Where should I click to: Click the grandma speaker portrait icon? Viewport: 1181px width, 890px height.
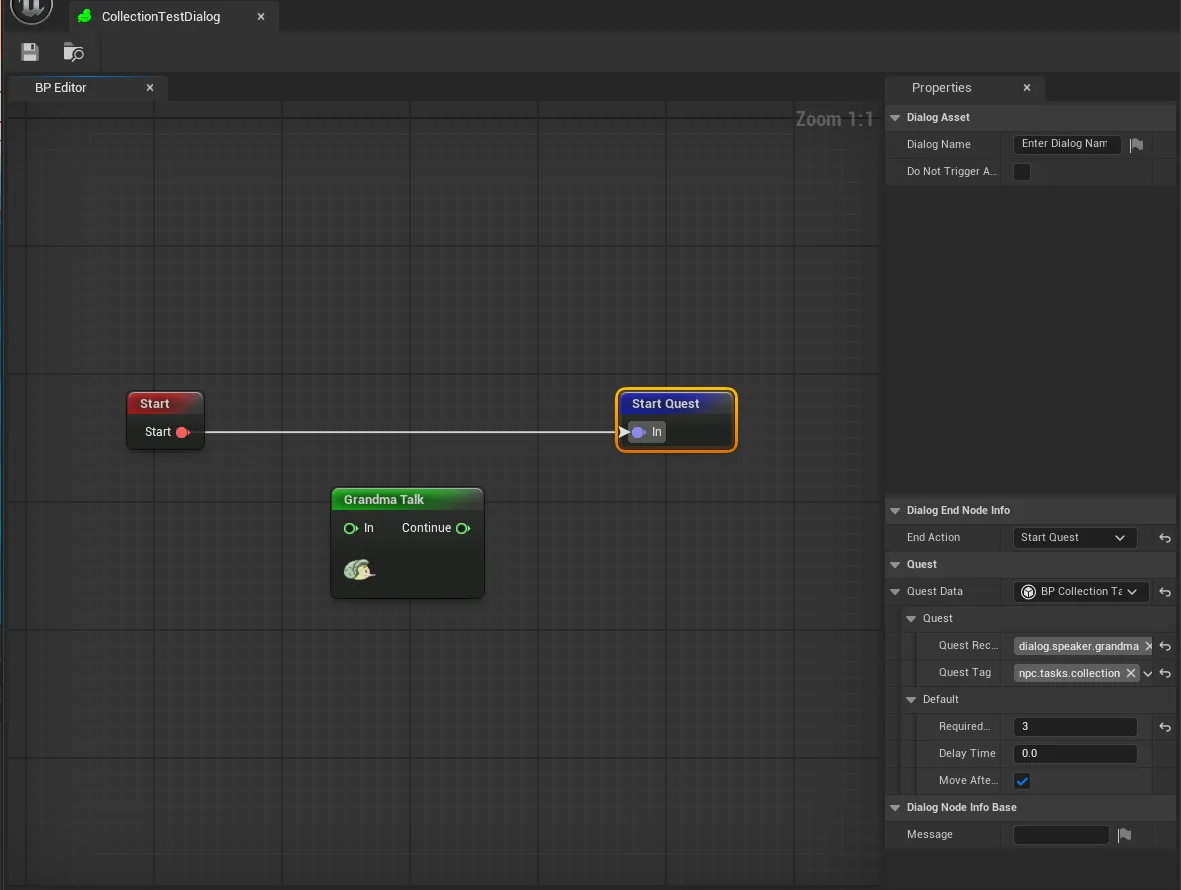point(359,570)
